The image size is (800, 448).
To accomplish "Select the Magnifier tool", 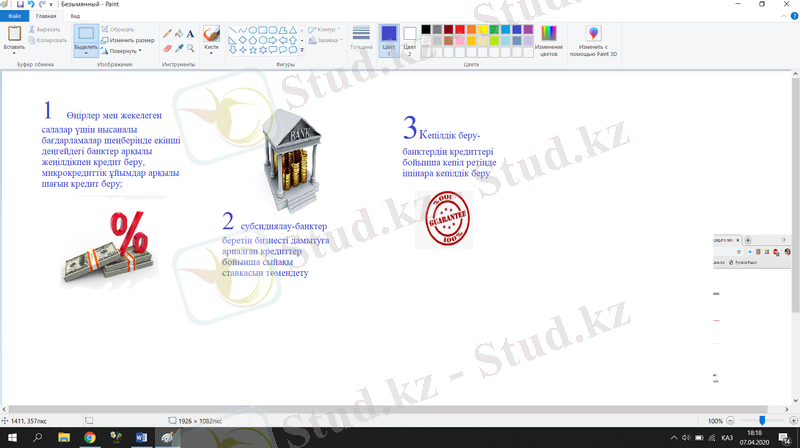I will [190, 48].
